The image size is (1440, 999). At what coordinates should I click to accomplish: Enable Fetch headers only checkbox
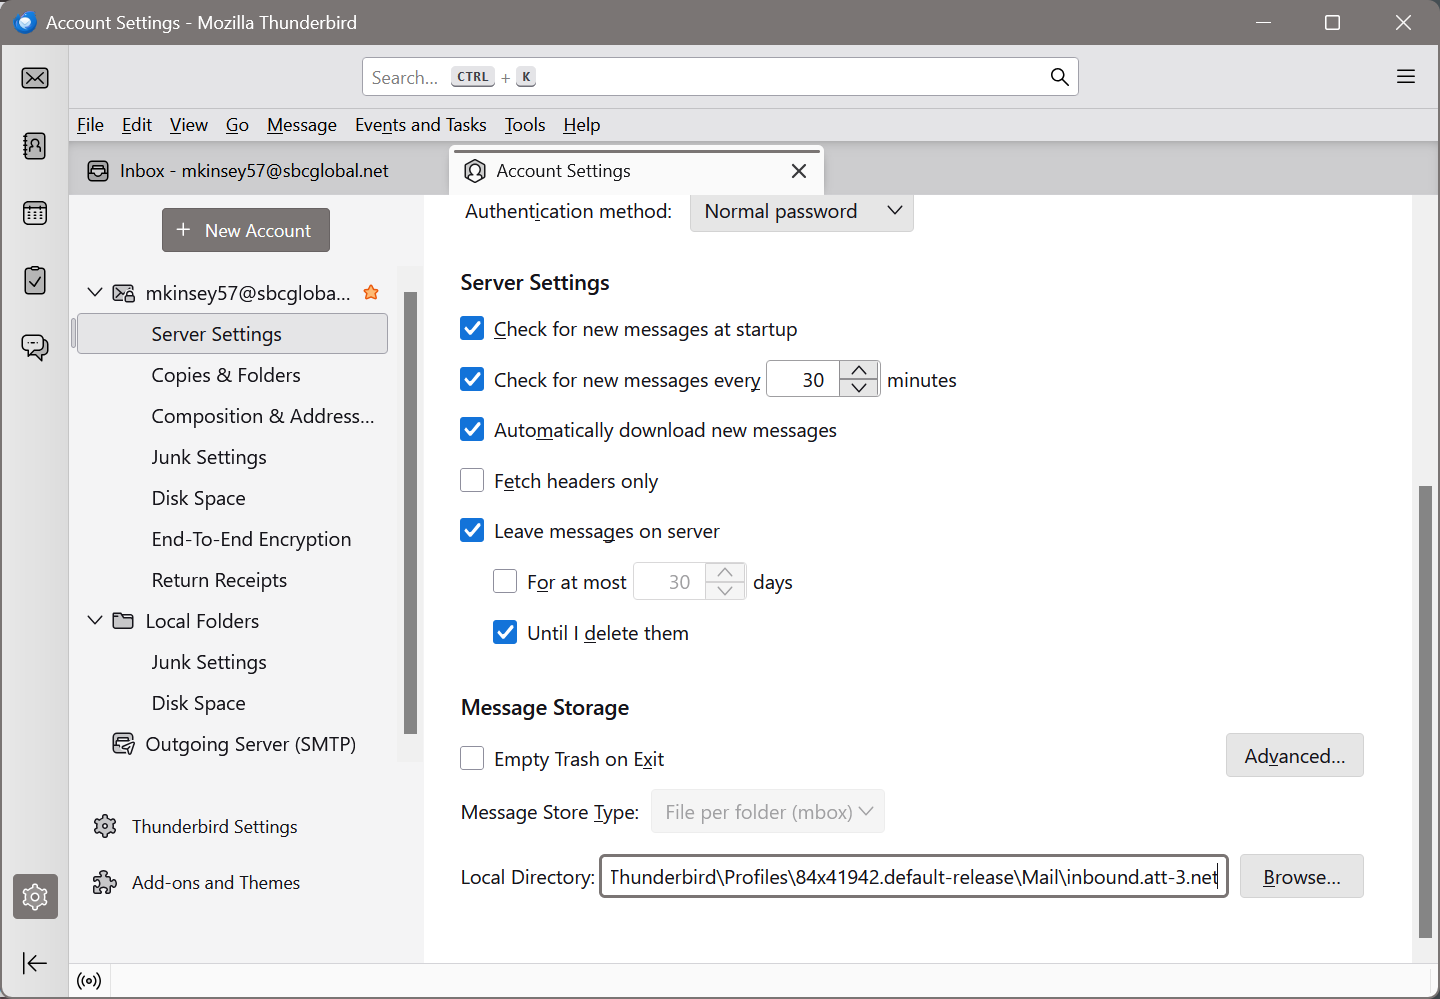coord(472,481)
